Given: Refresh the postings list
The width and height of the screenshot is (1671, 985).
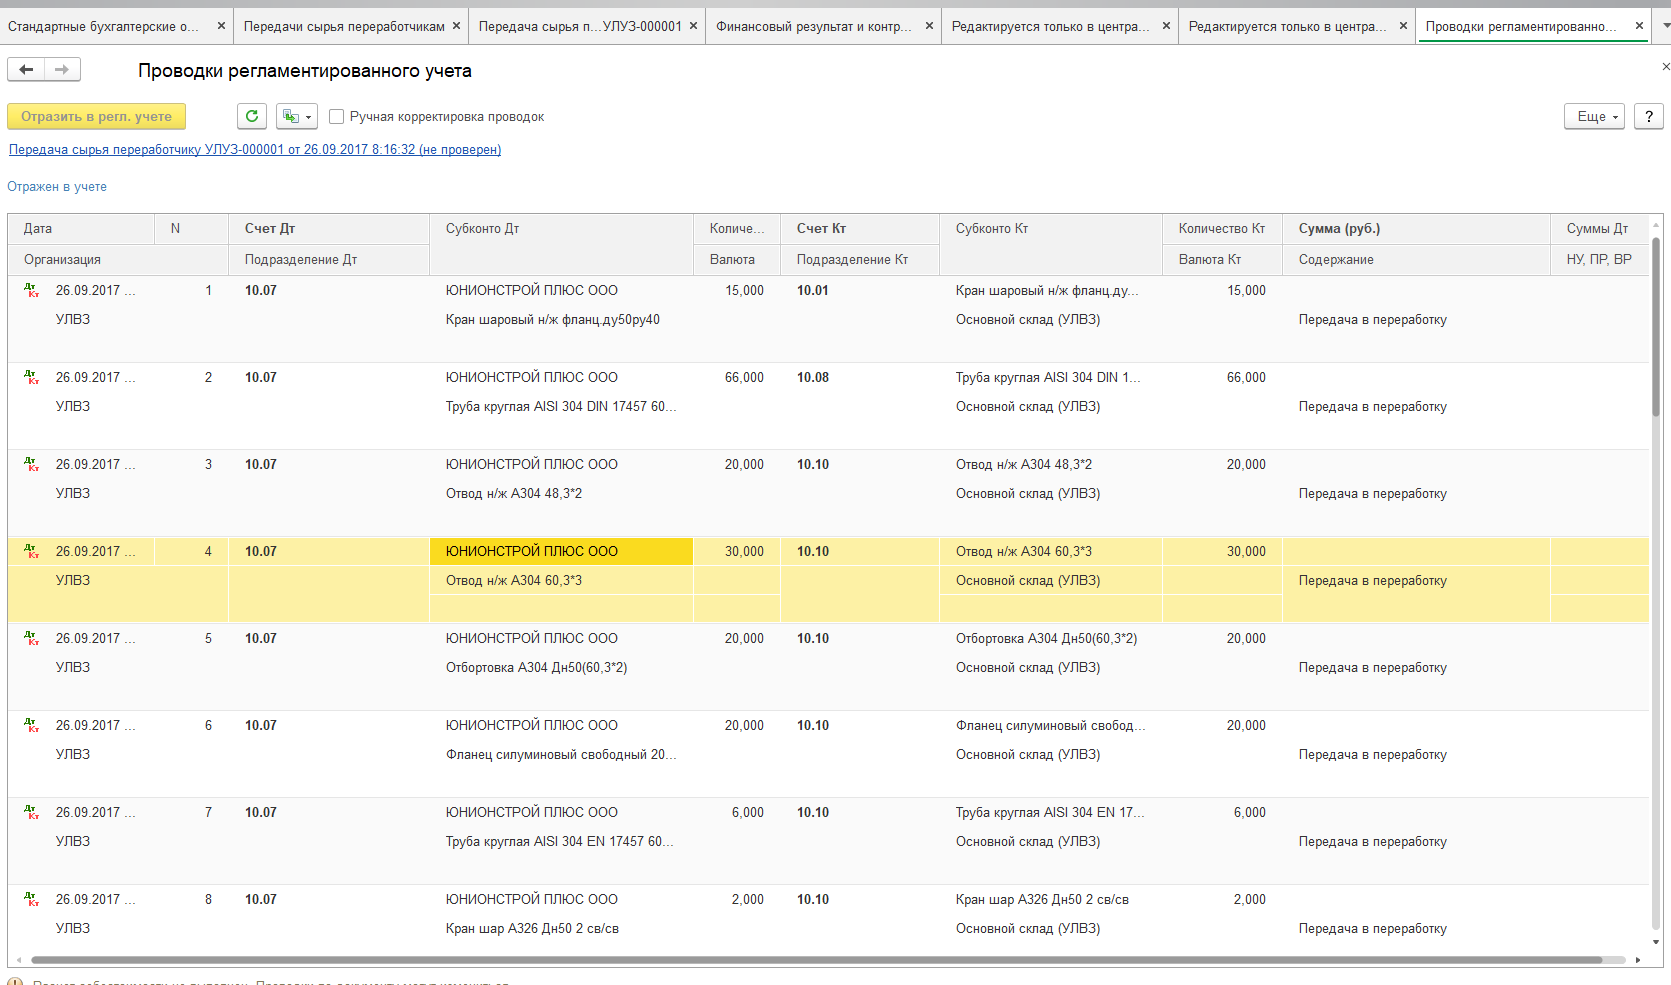Looking at the screenshot, I should 252,117.
